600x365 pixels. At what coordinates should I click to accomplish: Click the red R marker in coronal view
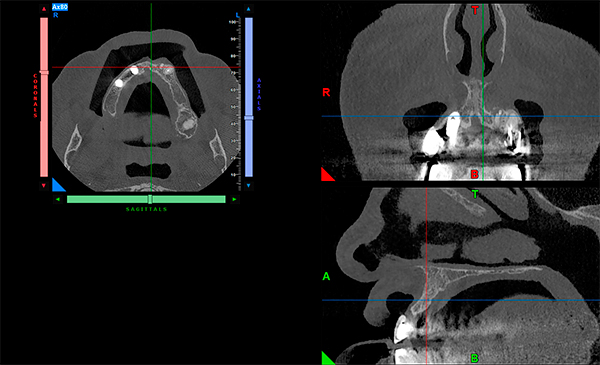point(326,92)
